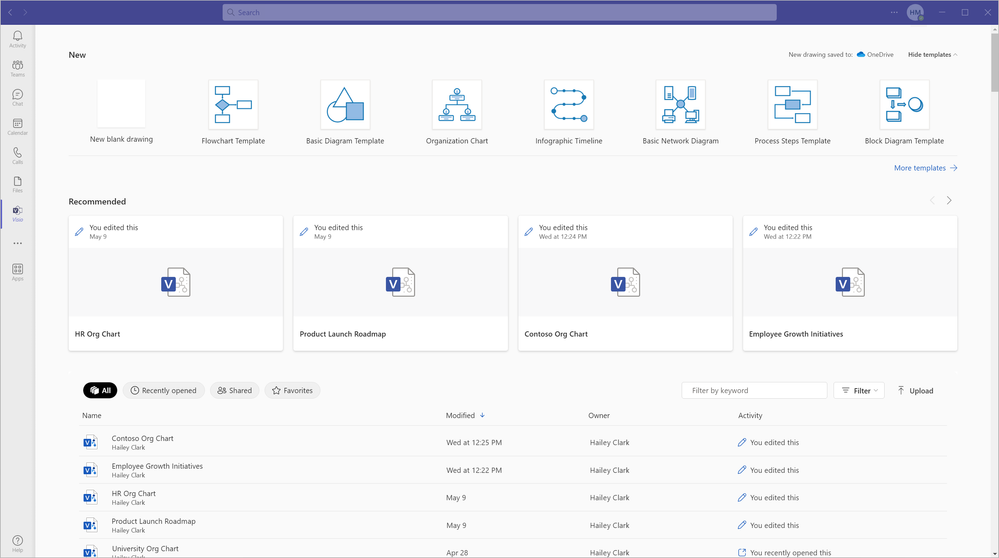Image resolution: width=999 pixels, height=558 pixels.
Task: Open Settings and more ellipsis in title bar
Action: tap(894, 12)
